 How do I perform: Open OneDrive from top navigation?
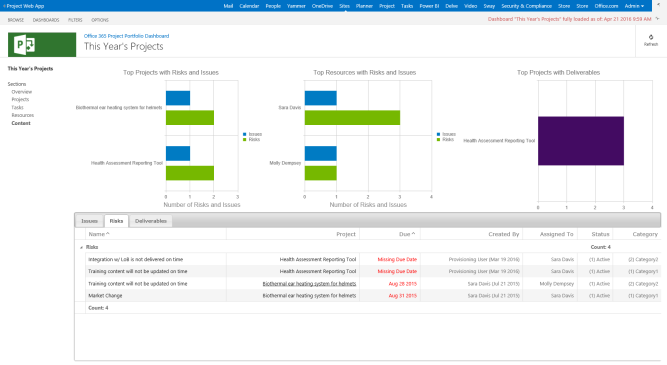coord(322,6)
